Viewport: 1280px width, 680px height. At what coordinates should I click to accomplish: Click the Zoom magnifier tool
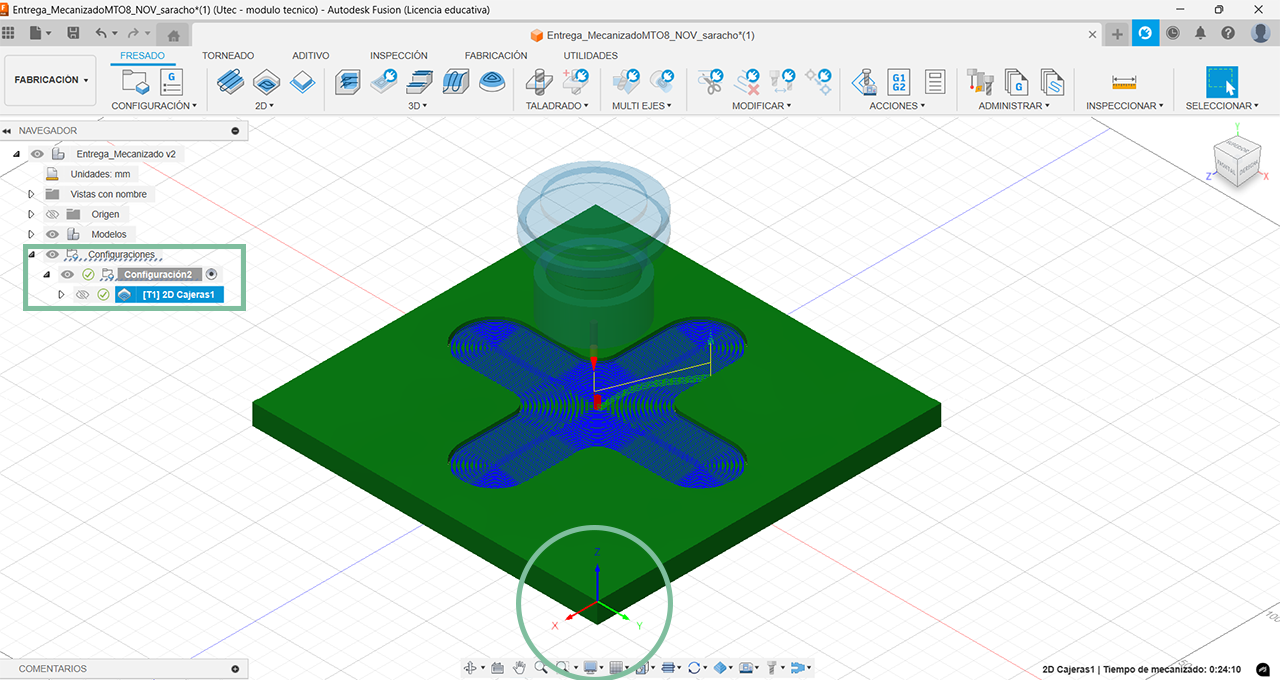pos(541,667)
